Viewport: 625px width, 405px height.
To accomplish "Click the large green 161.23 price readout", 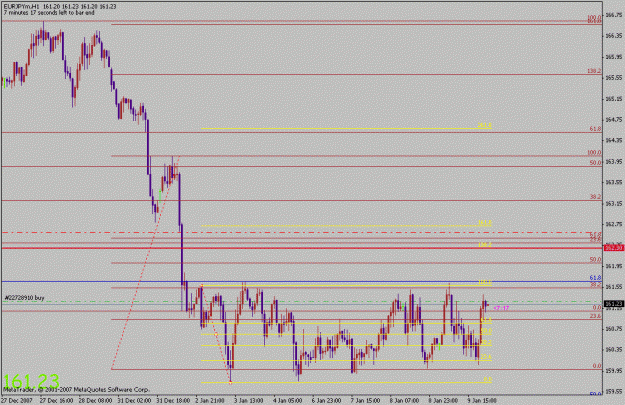I will 31,381.
